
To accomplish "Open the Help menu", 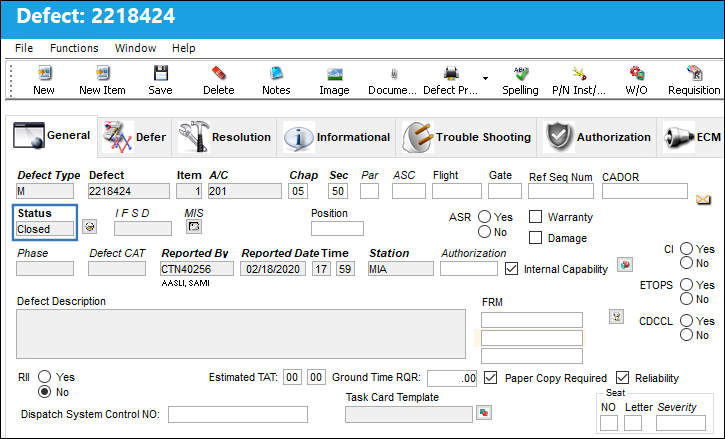I will [x=184, y=48].
